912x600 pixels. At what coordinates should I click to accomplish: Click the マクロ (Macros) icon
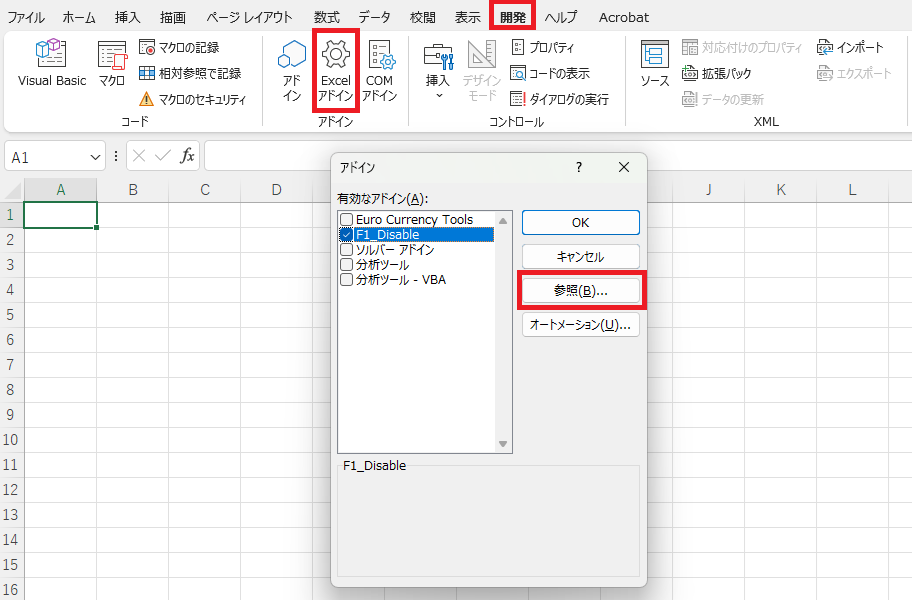coord(112,63)
